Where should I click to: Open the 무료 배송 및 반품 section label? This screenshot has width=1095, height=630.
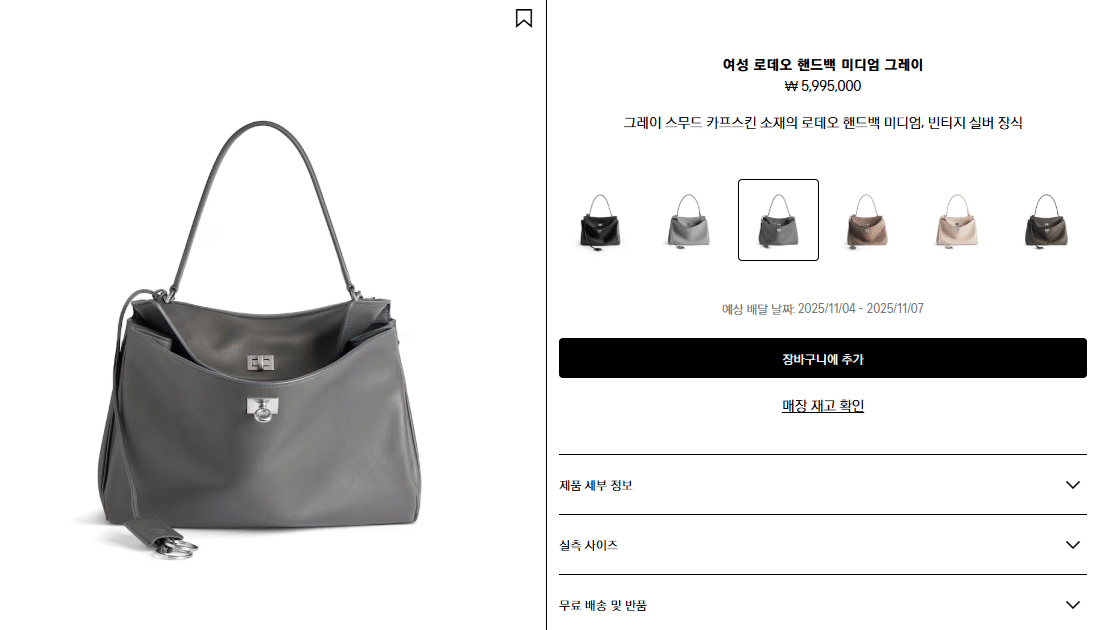[603, 606]
